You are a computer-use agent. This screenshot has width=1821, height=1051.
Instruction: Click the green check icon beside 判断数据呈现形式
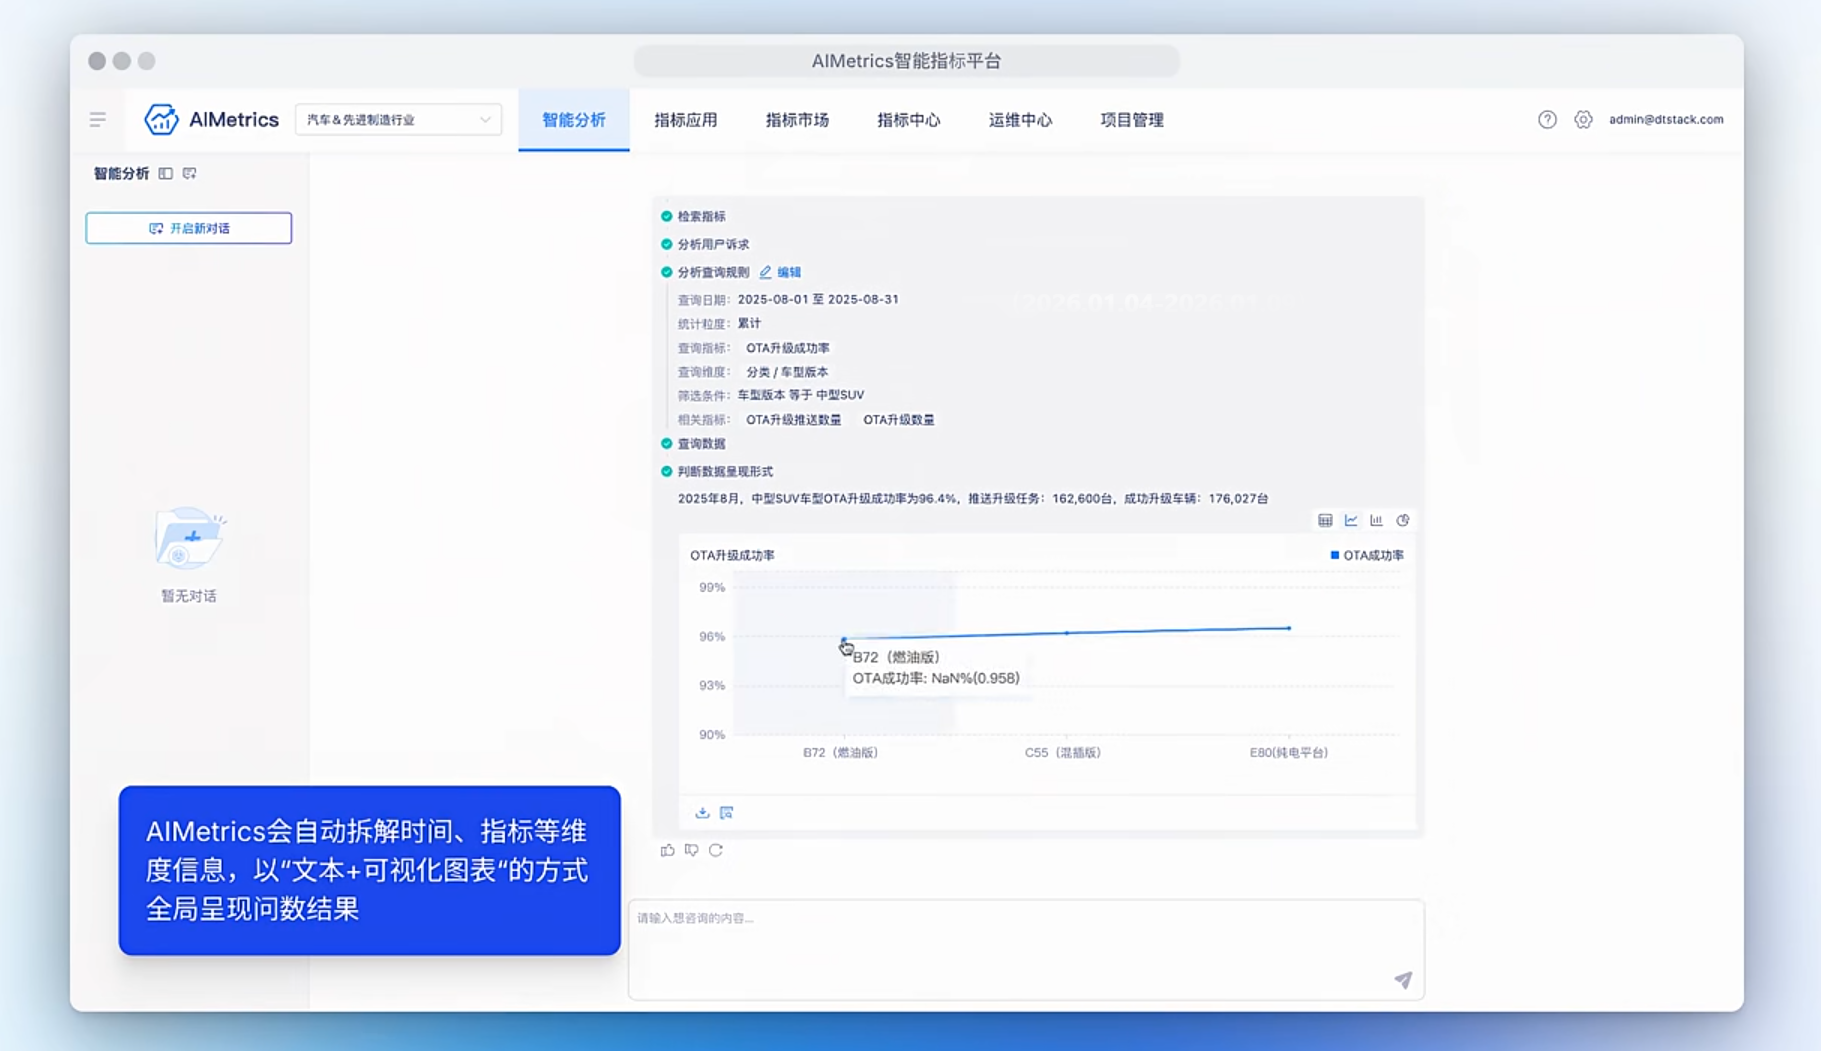pos(667,472)
